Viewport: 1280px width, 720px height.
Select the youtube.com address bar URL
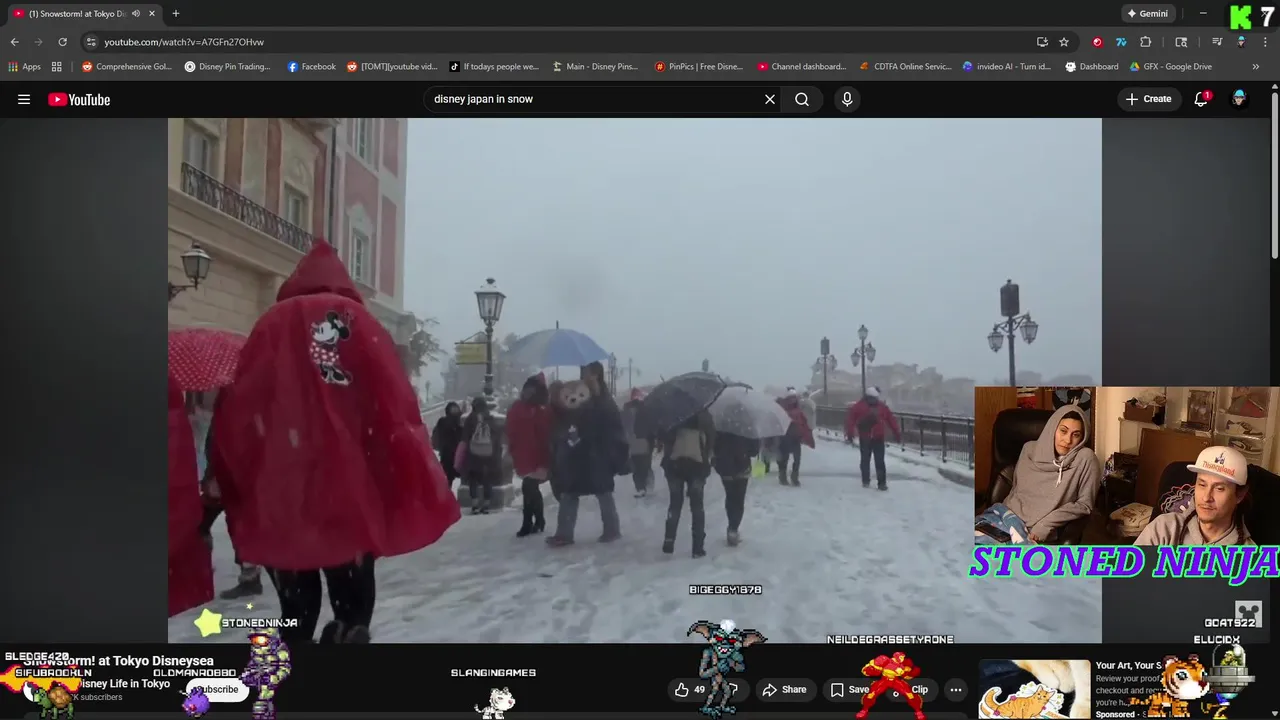pyautogui.click(x=184, y=42)
